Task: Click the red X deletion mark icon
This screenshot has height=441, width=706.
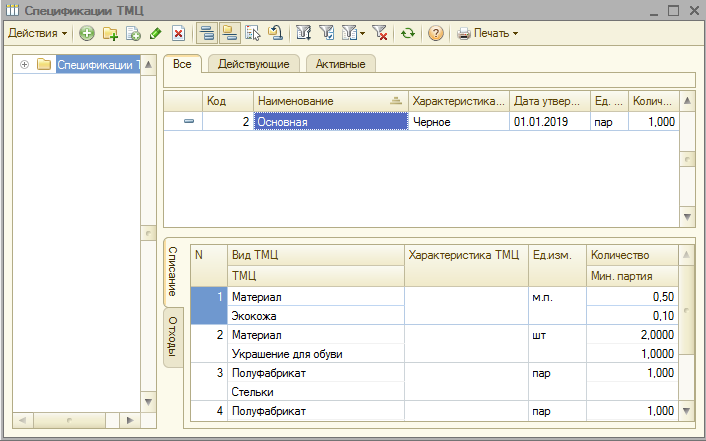Action: point(178,33)
